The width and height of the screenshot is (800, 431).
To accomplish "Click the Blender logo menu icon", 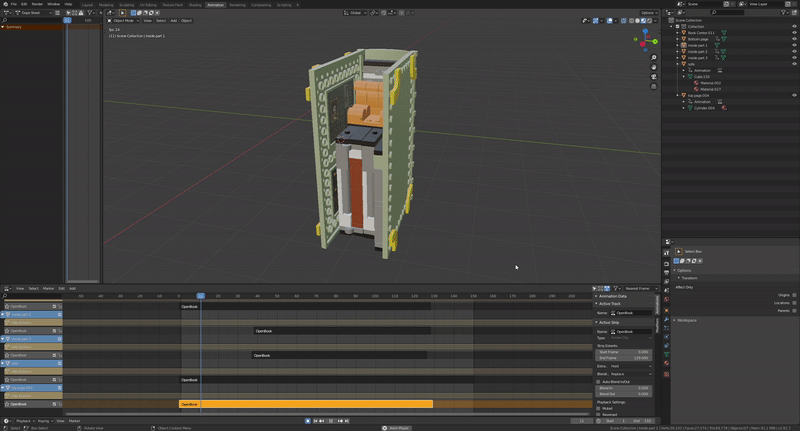I will (x=5, y=4).
